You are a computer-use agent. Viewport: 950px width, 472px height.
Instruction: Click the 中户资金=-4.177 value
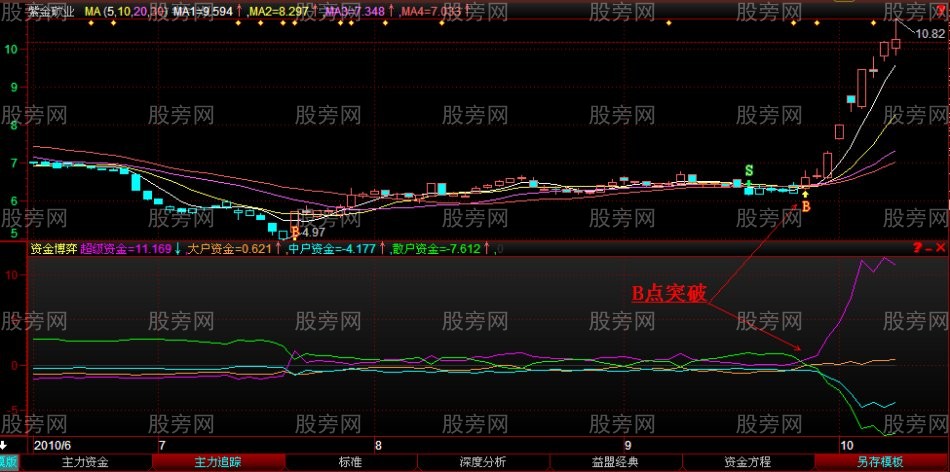tap(333, 248)
